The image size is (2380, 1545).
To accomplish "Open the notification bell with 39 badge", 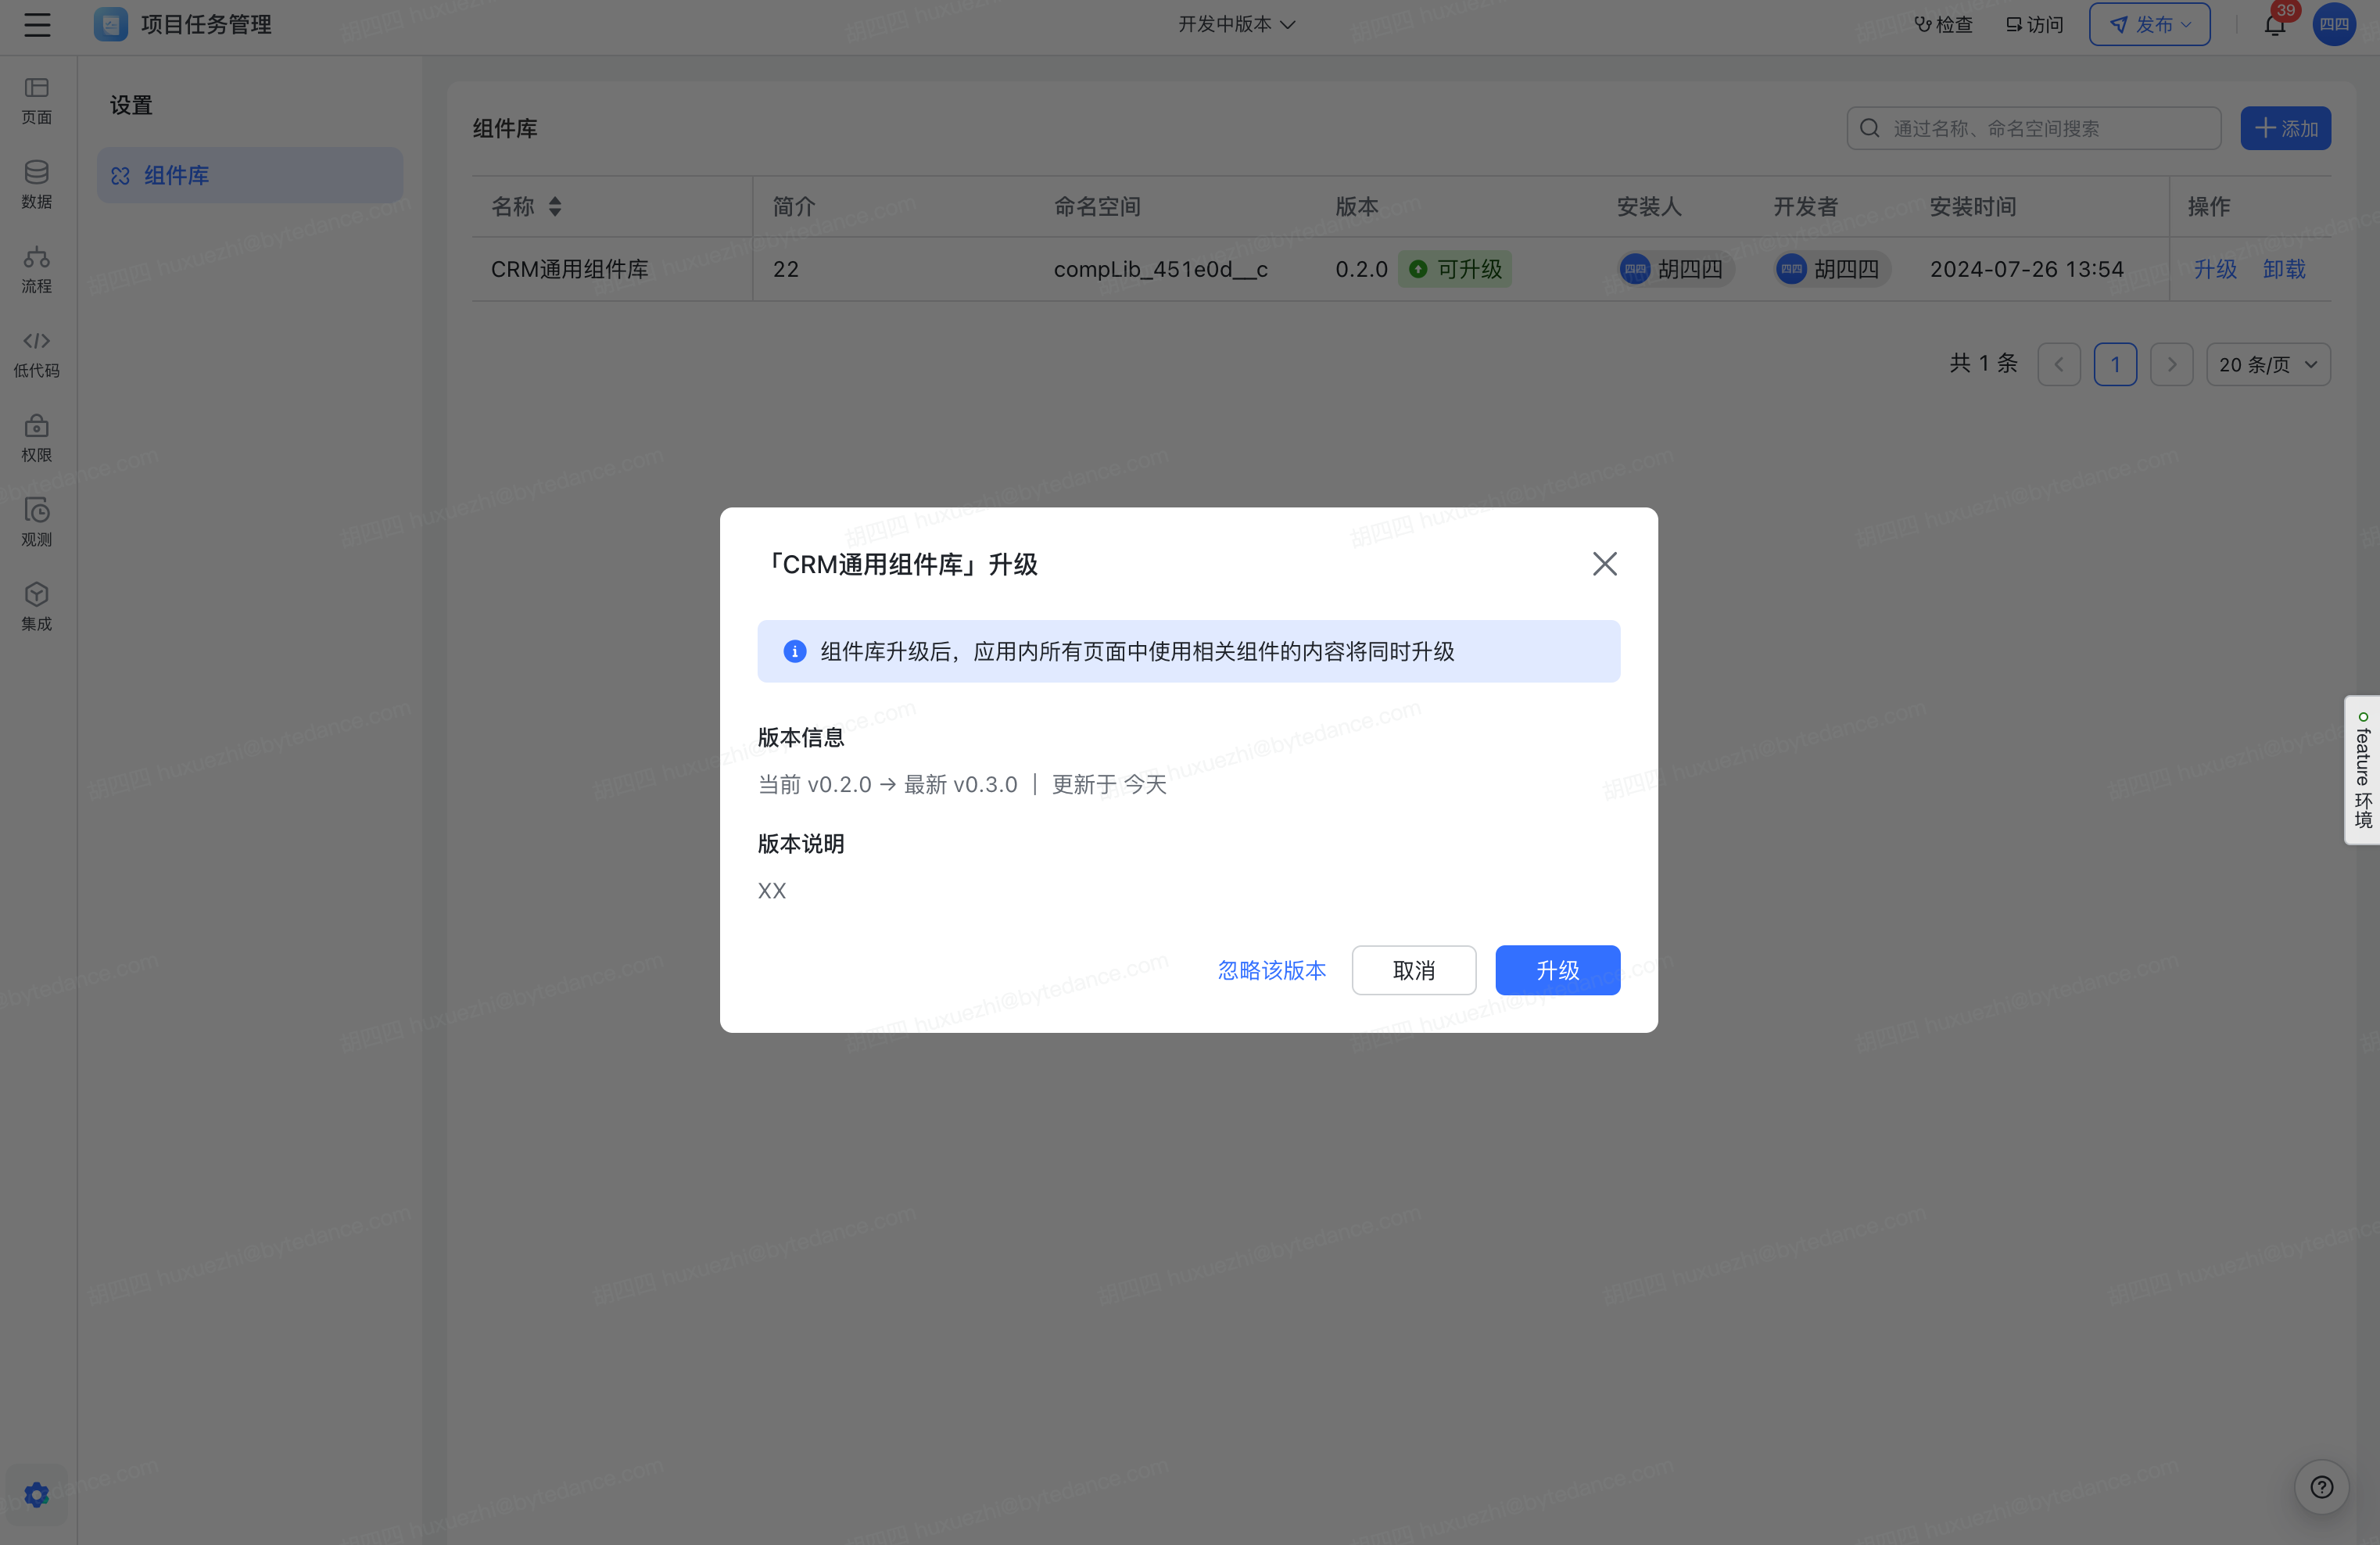I will pos(2275,24).
